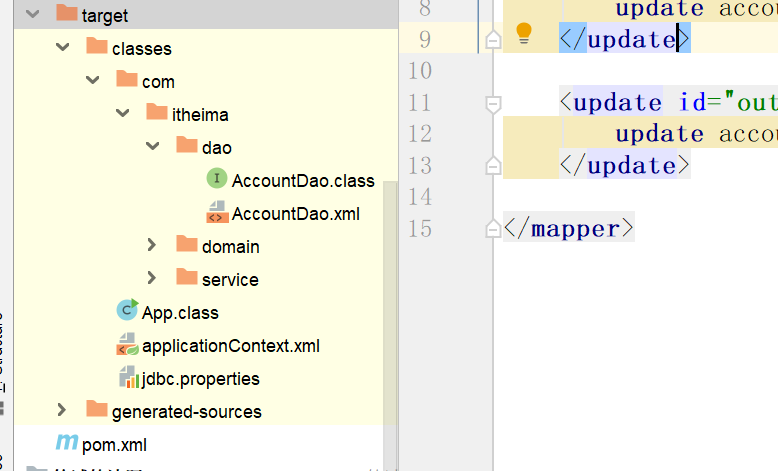Screen dimensions: 778x471
Task: Click the target folder icon
Action: pos(67,15)
